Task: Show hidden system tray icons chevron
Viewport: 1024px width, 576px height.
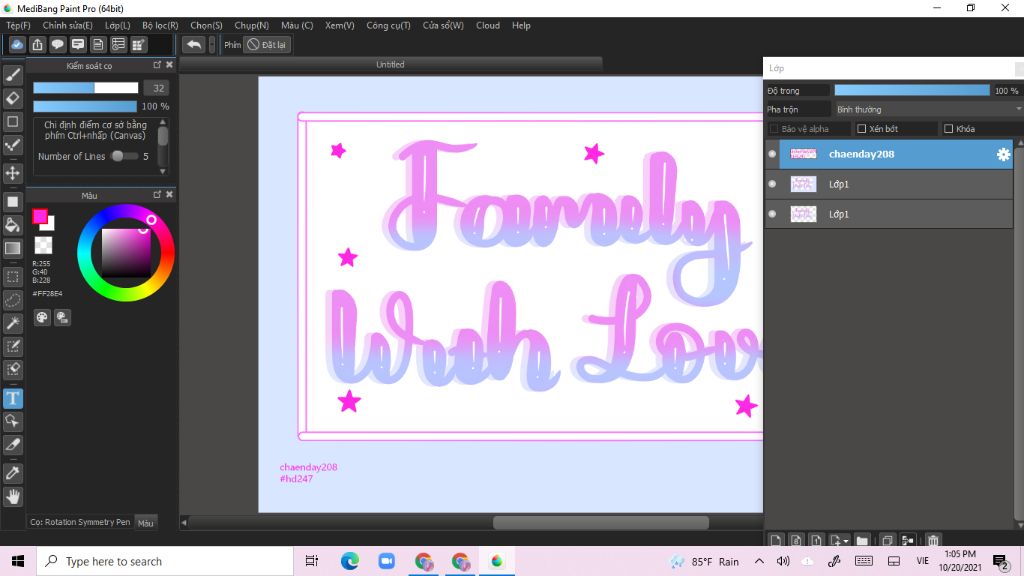Action: [x=759, y=561]
